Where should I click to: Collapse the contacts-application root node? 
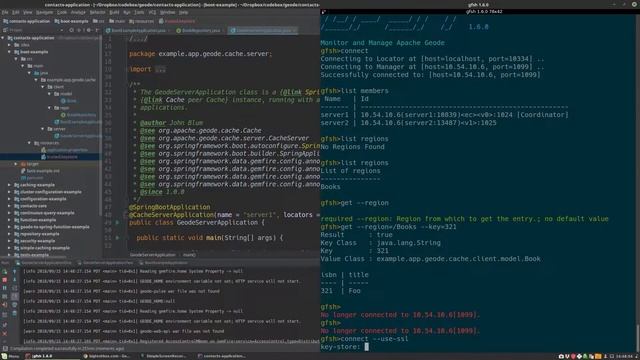point(3,38)
